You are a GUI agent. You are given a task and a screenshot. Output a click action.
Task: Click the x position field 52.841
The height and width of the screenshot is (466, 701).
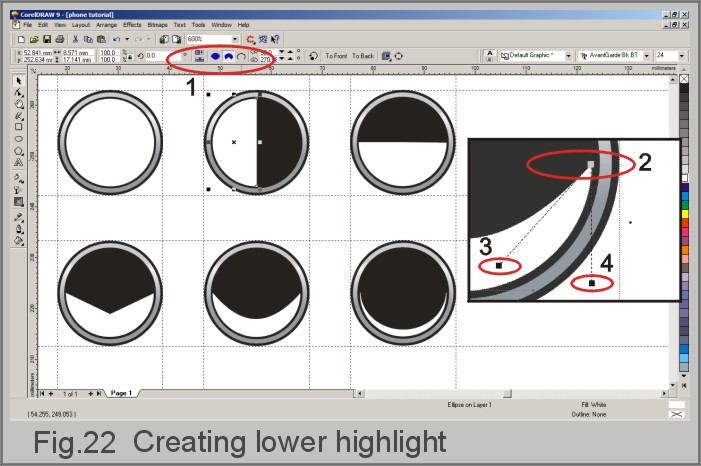[38, 53]
